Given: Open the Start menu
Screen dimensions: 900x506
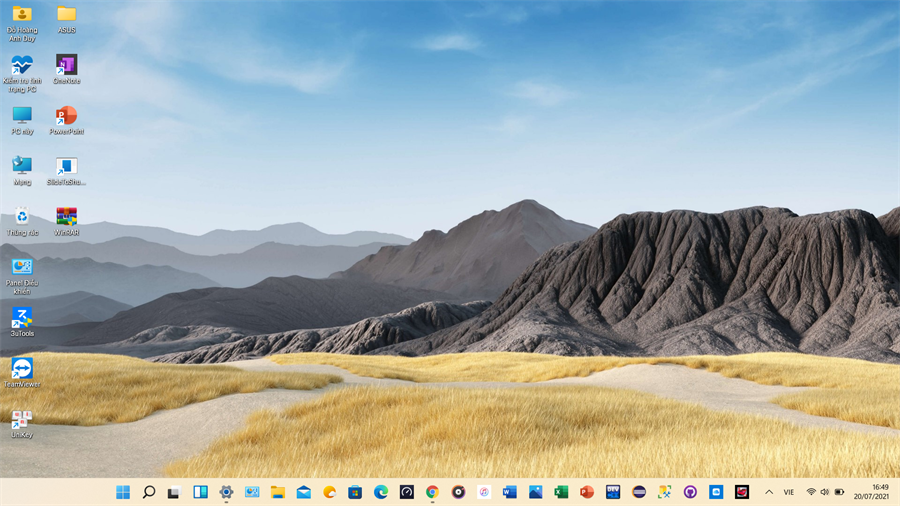Looking at the screenshot, I should click(123, 492).
